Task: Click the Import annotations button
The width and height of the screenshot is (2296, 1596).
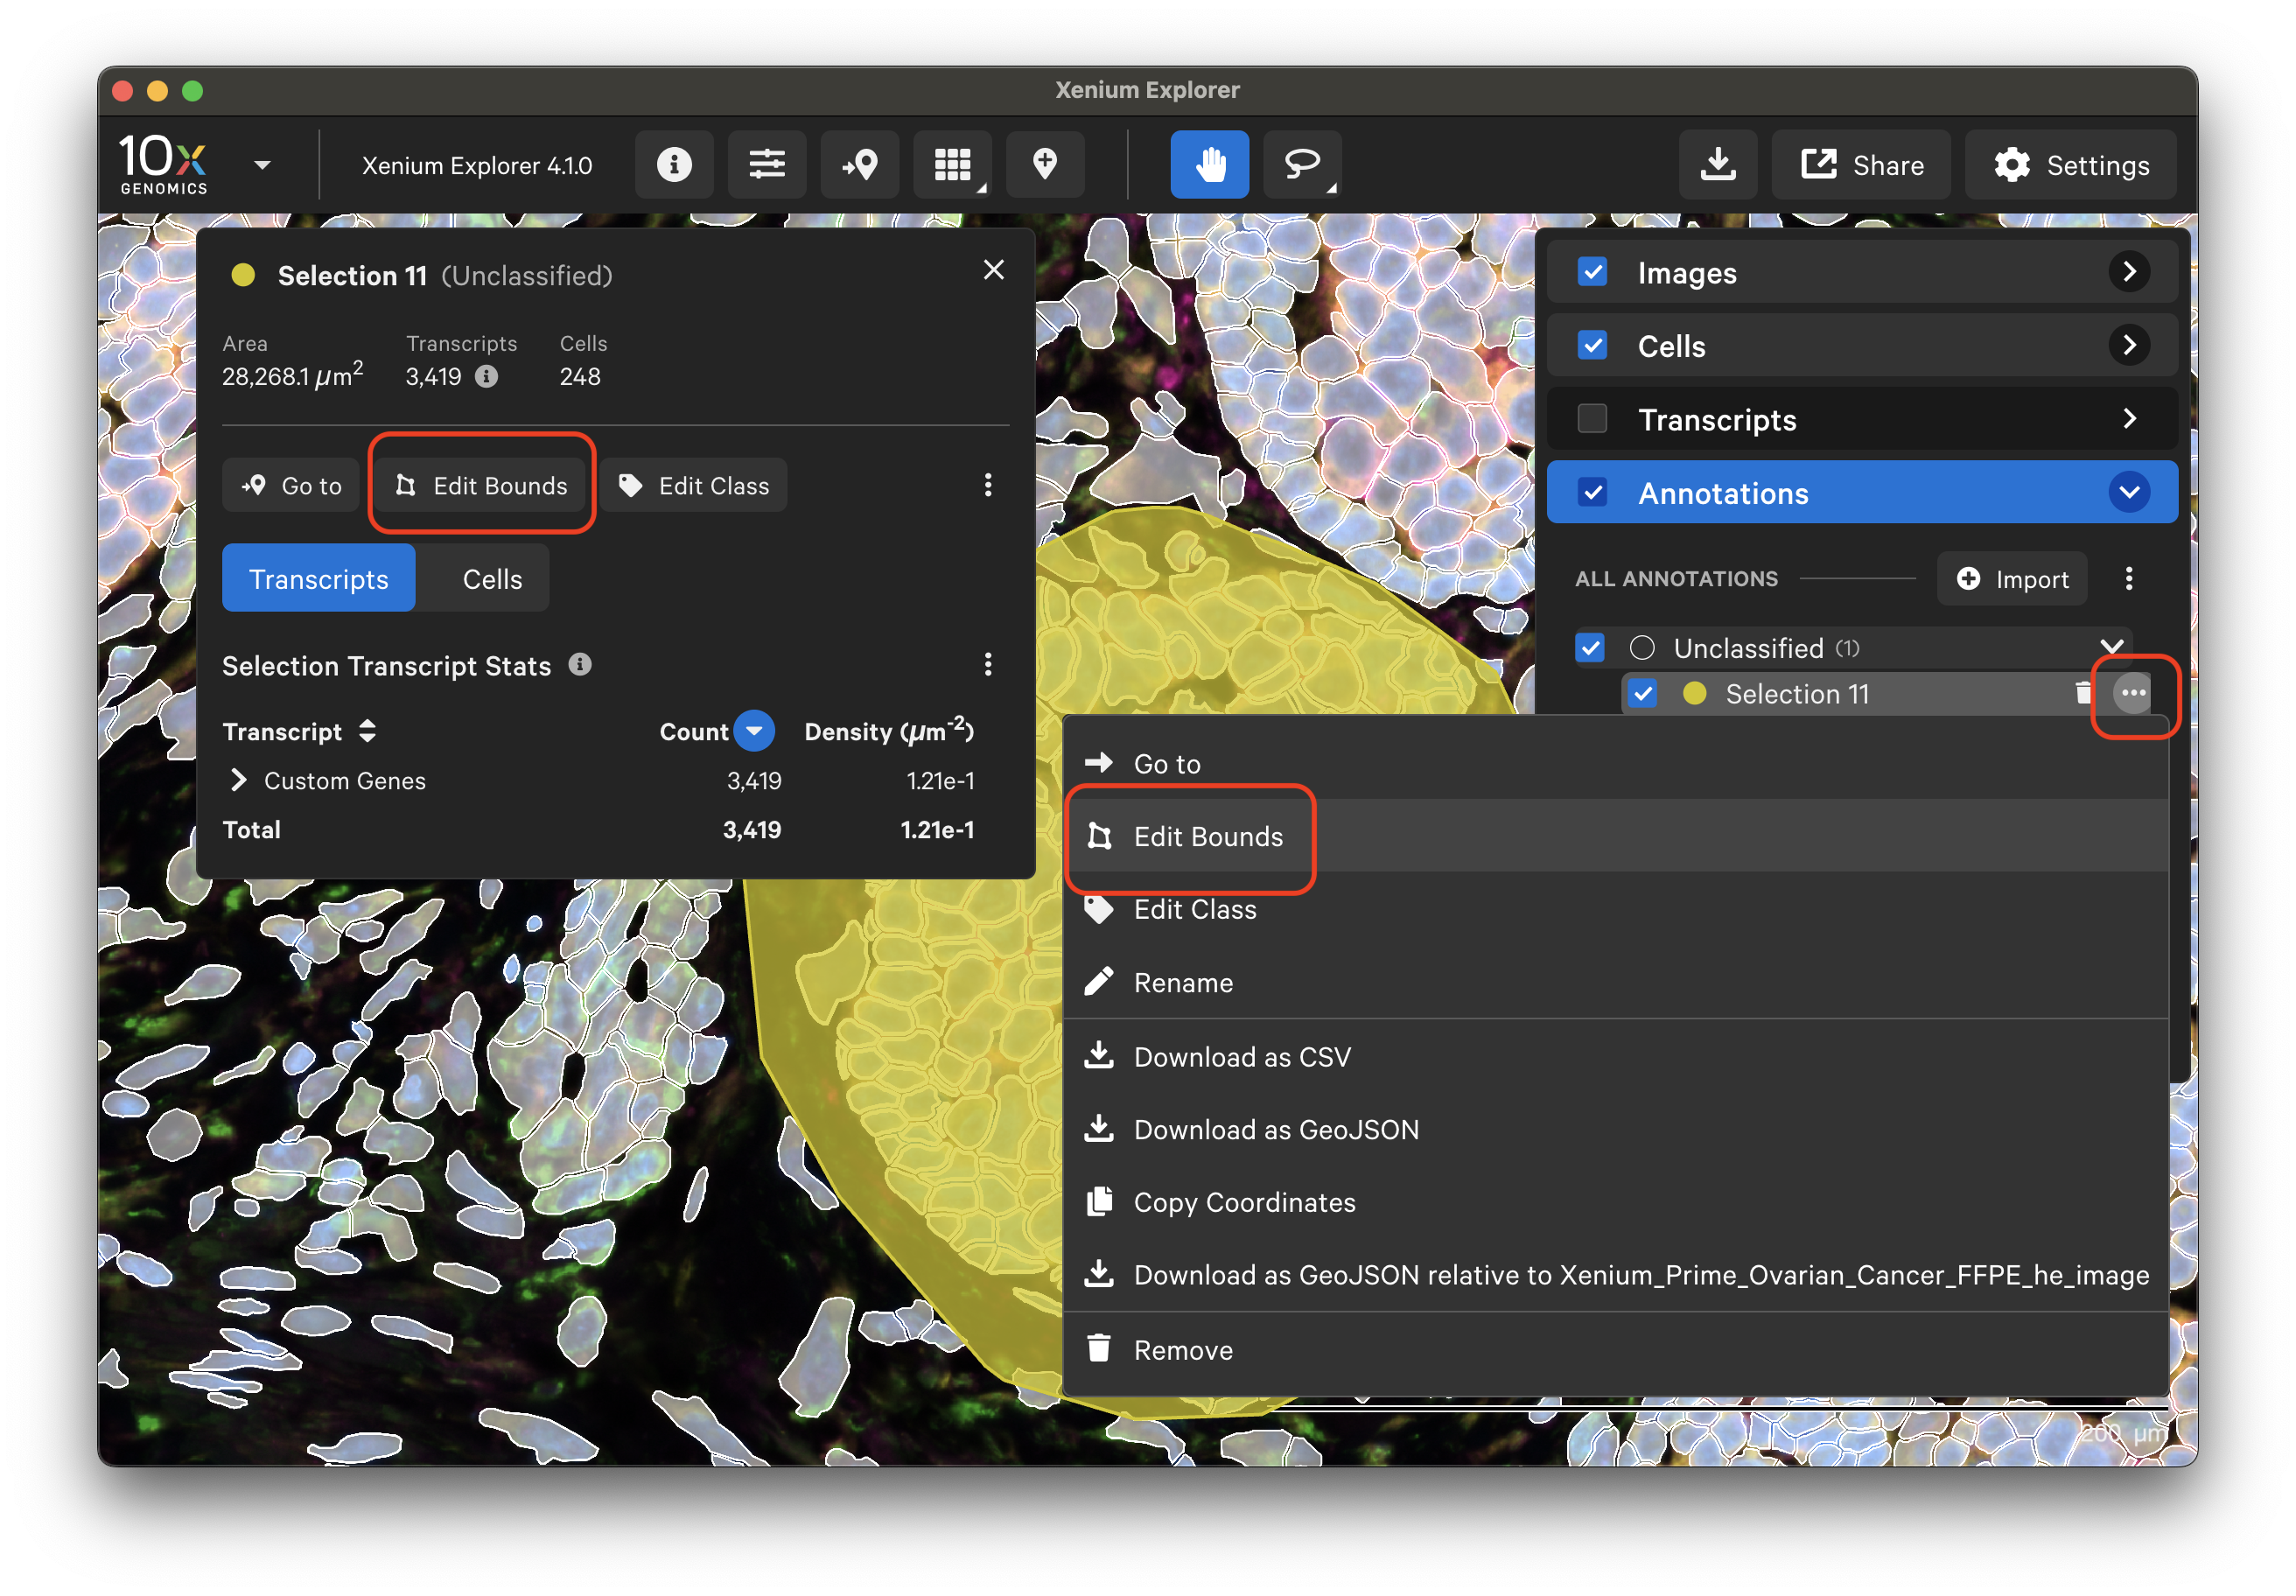Action: pyautogui.click(x=2012, y=579)
